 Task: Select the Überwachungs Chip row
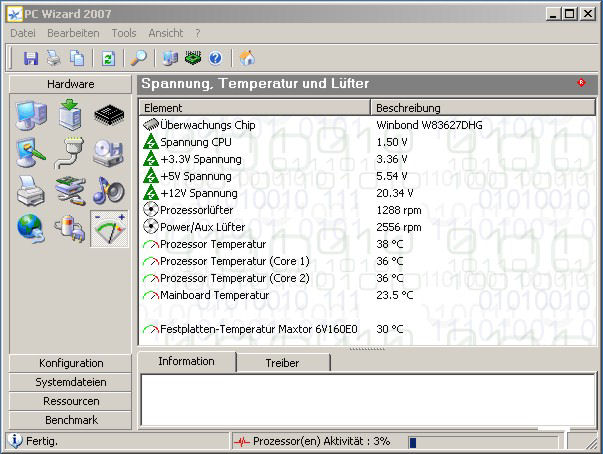click(367, 125)
